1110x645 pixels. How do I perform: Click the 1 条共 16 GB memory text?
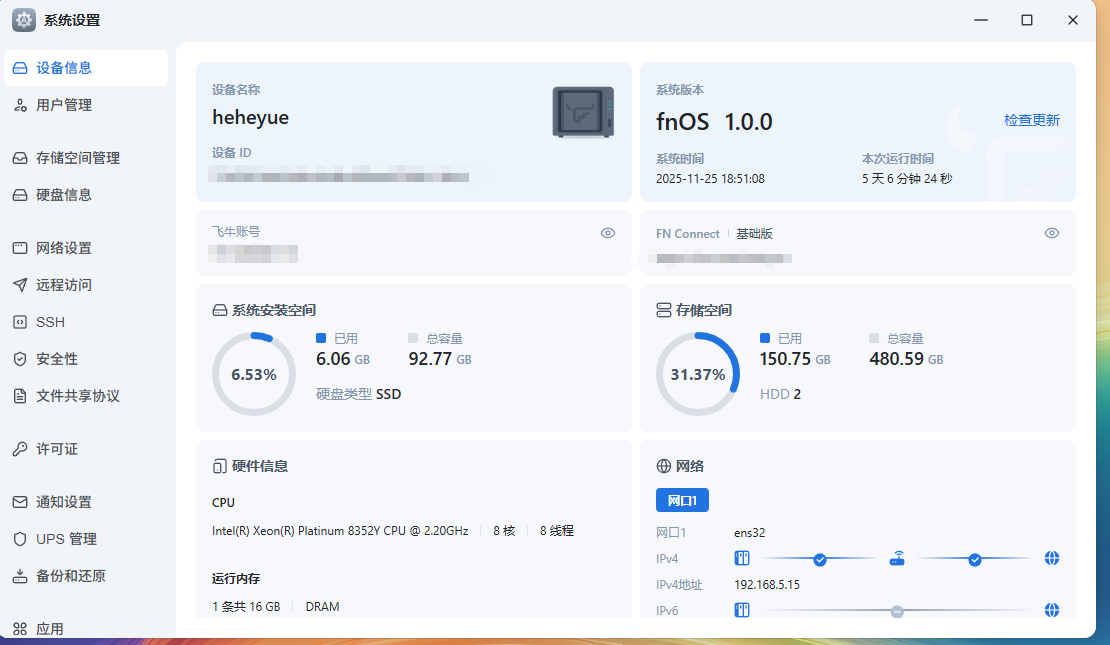coord(246,607)
